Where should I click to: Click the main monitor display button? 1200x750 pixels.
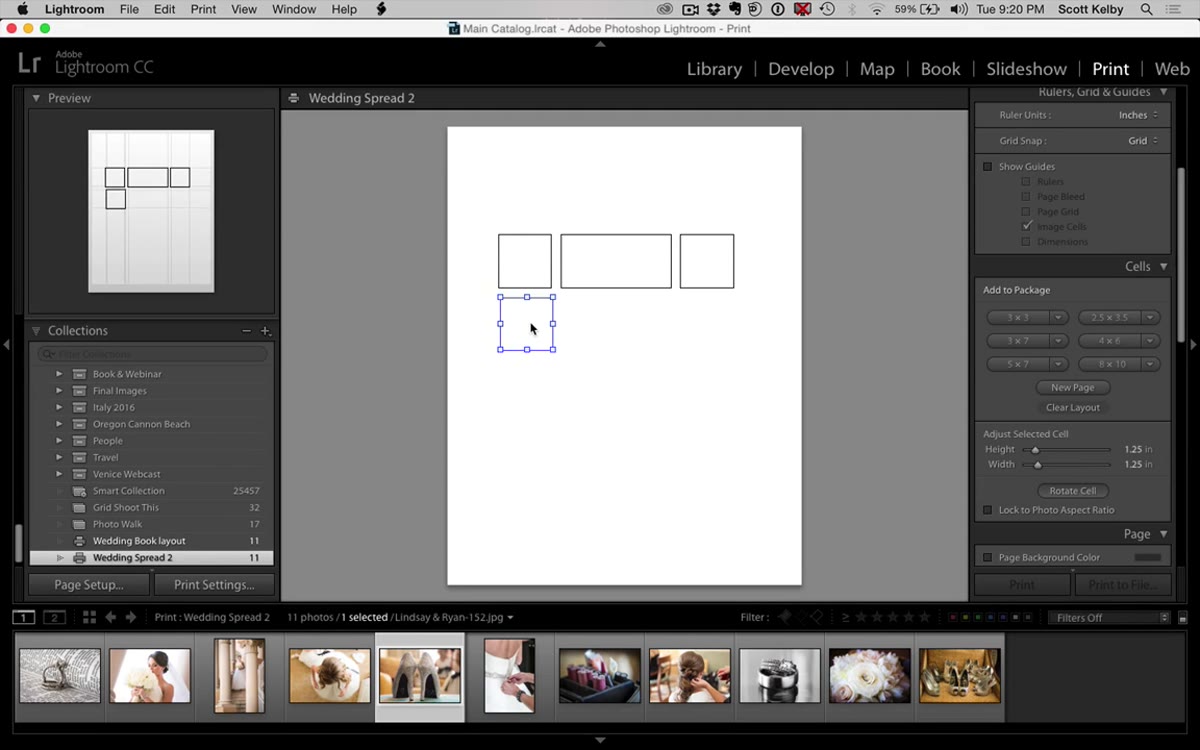click(x=24, y=617)
